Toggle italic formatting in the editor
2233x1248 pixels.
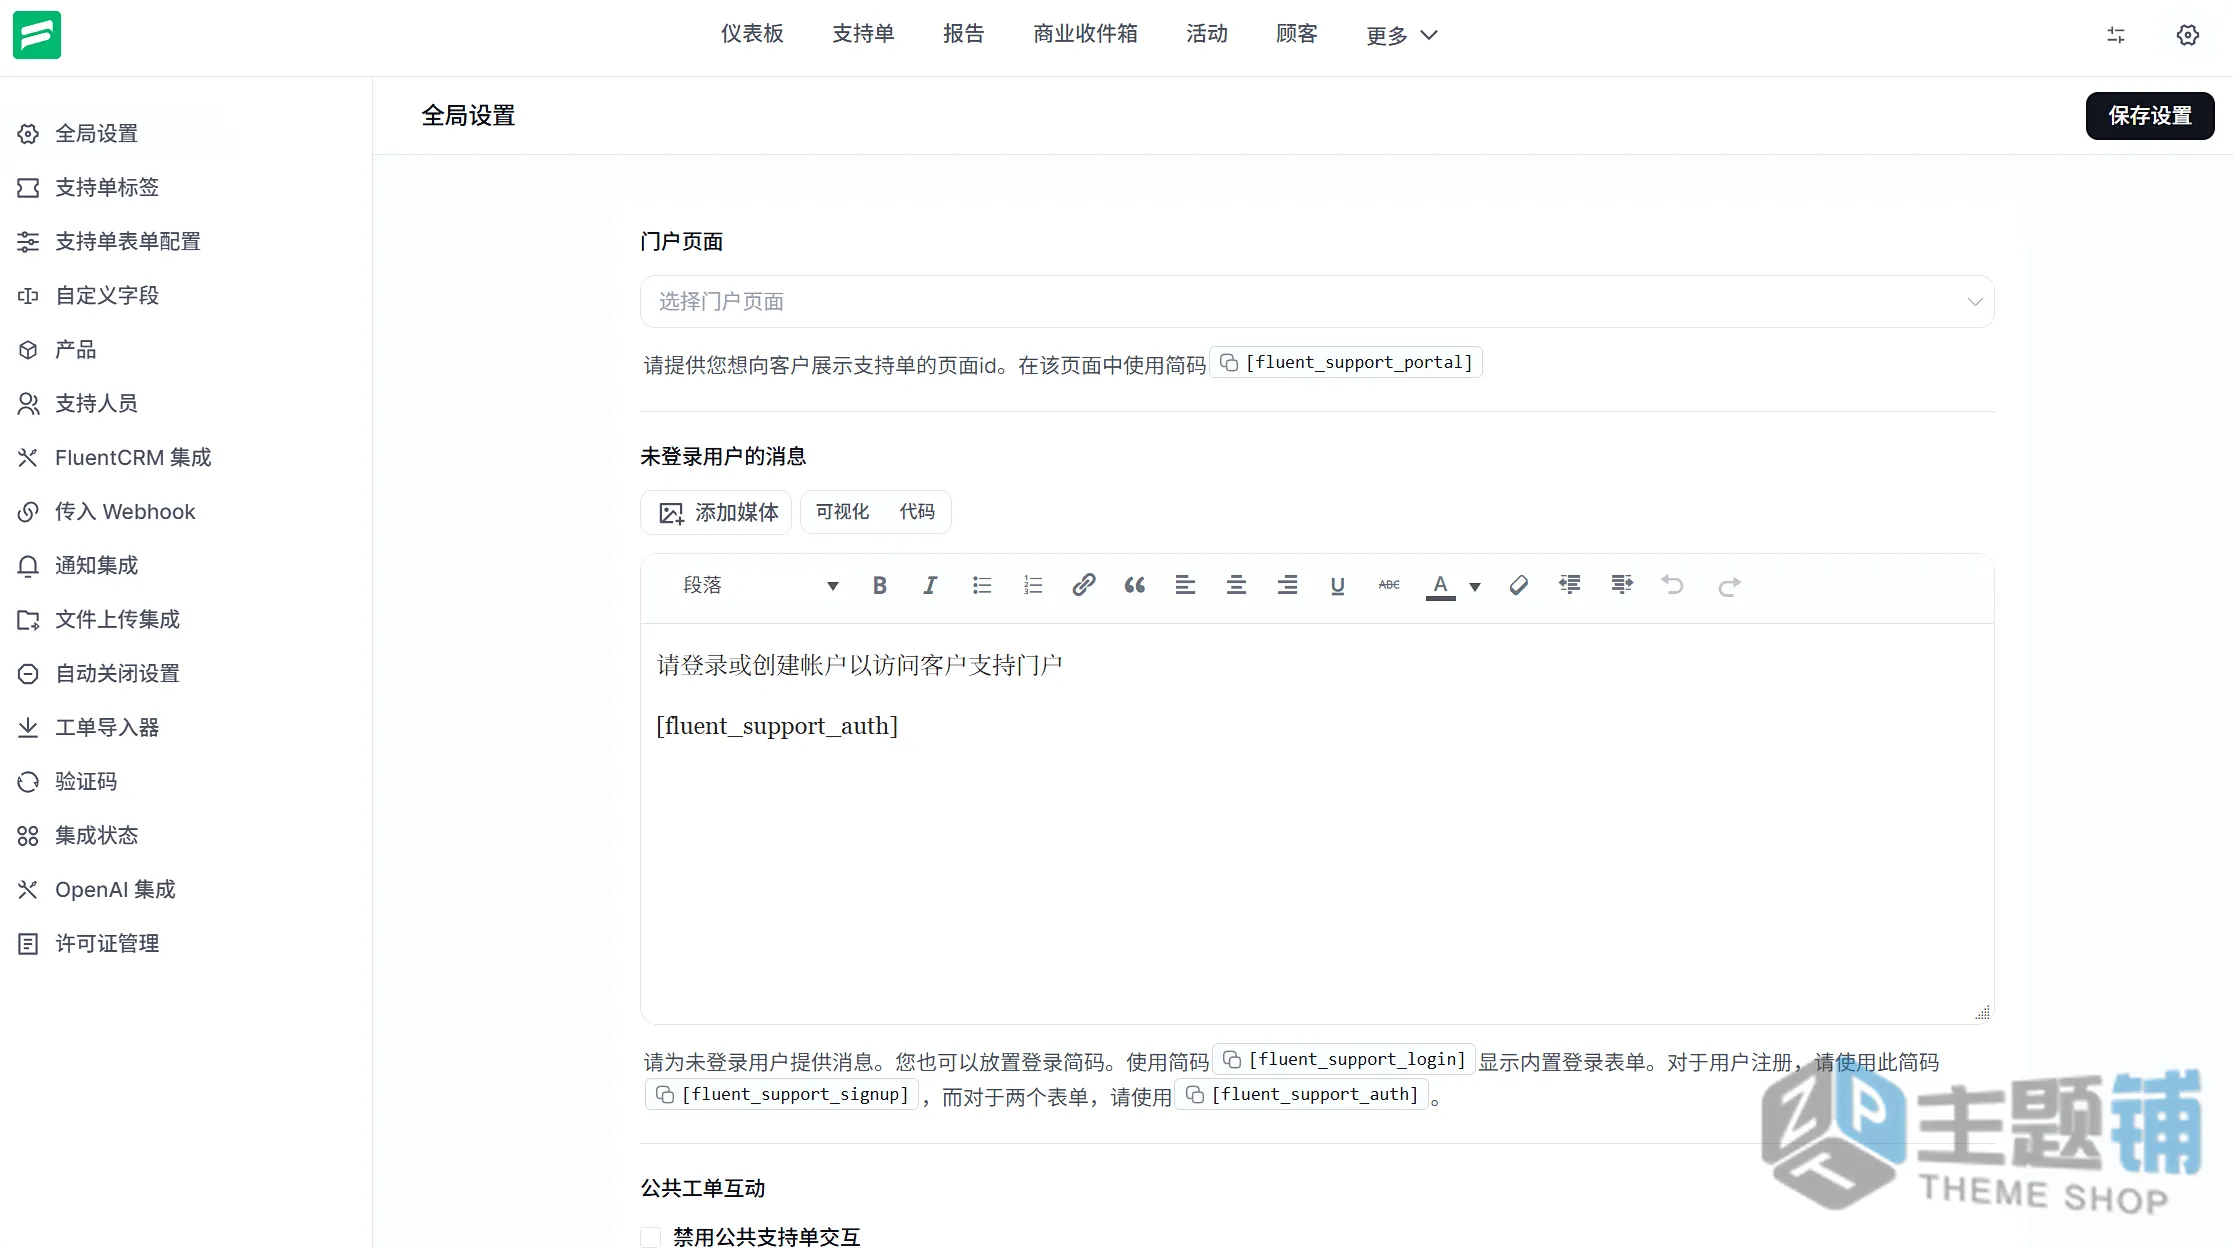tap(930, 586)
